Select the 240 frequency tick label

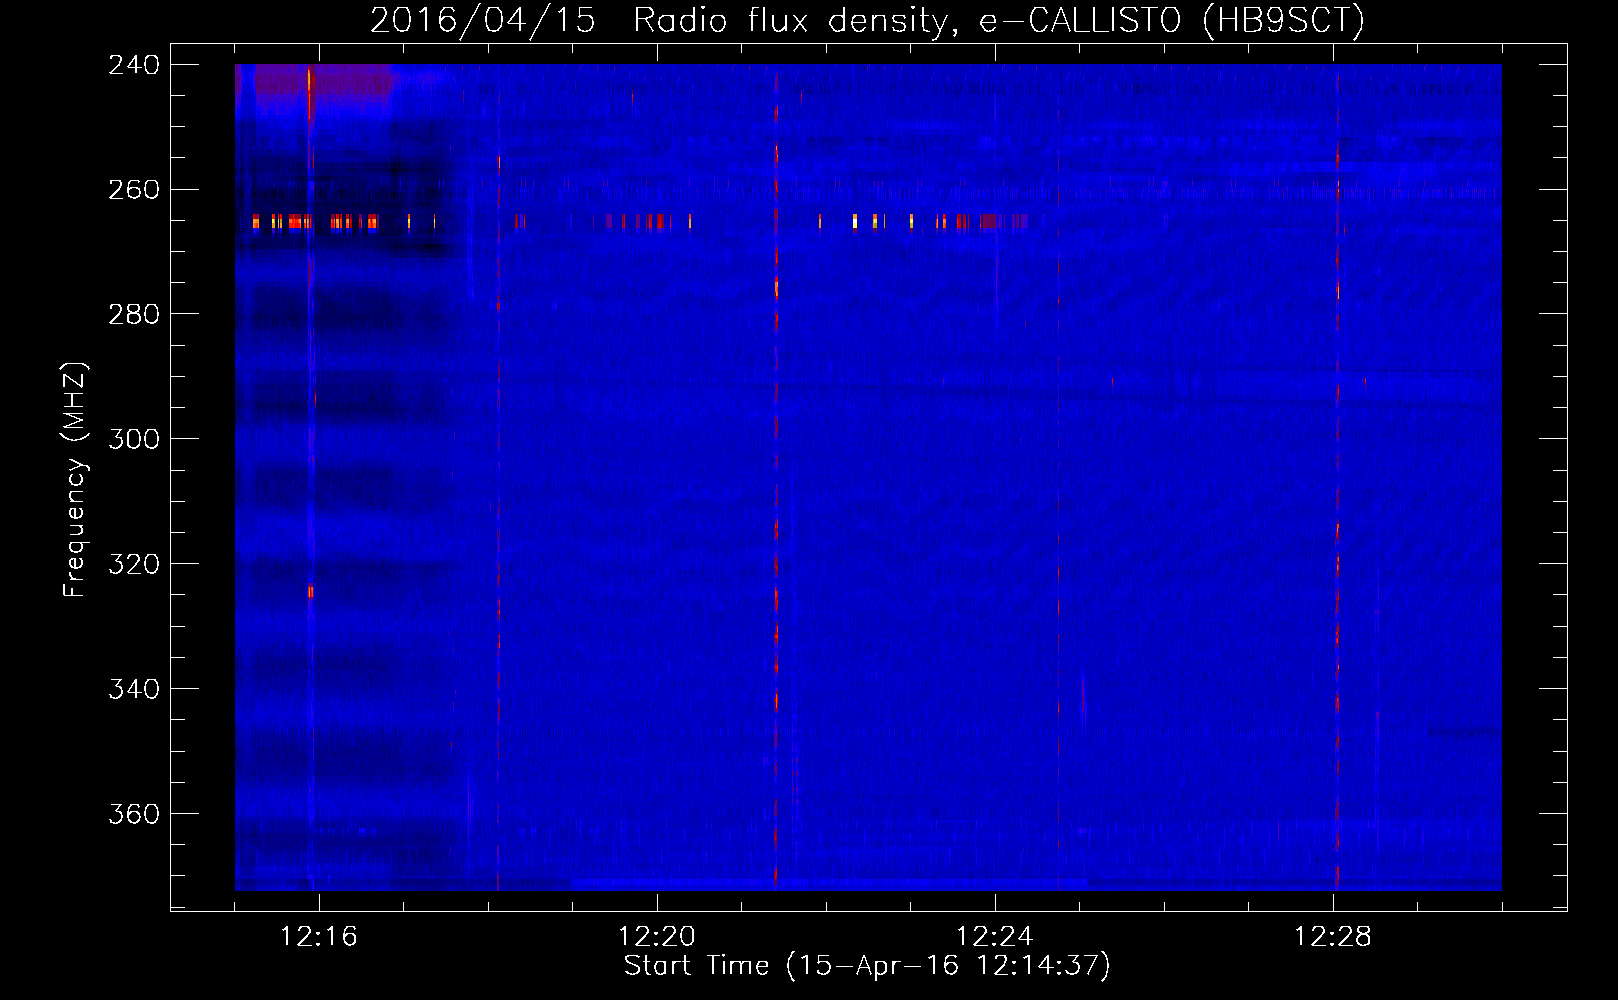tap(134, 65)
